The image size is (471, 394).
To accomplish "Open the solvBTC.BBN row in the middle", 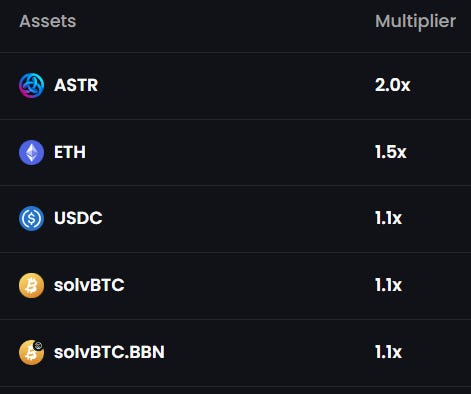I will tap(235, 353).
